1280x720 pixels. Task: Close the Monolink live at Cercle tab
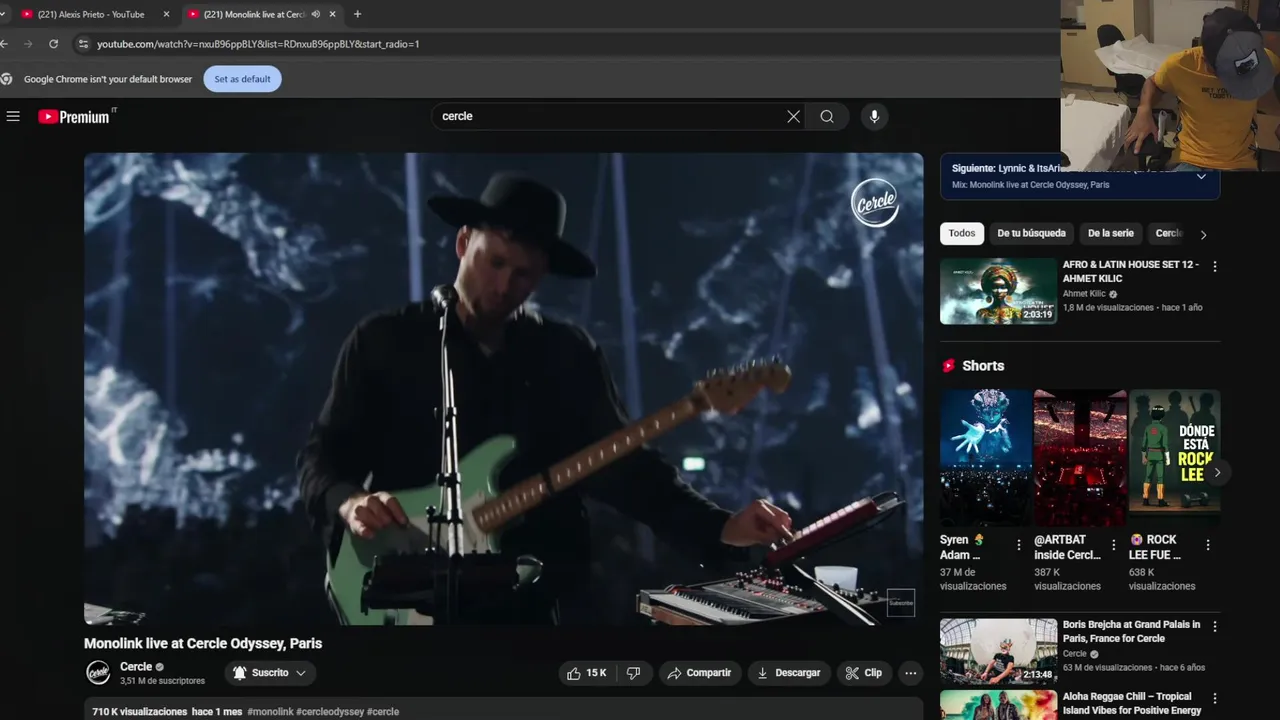click(332, 14)
